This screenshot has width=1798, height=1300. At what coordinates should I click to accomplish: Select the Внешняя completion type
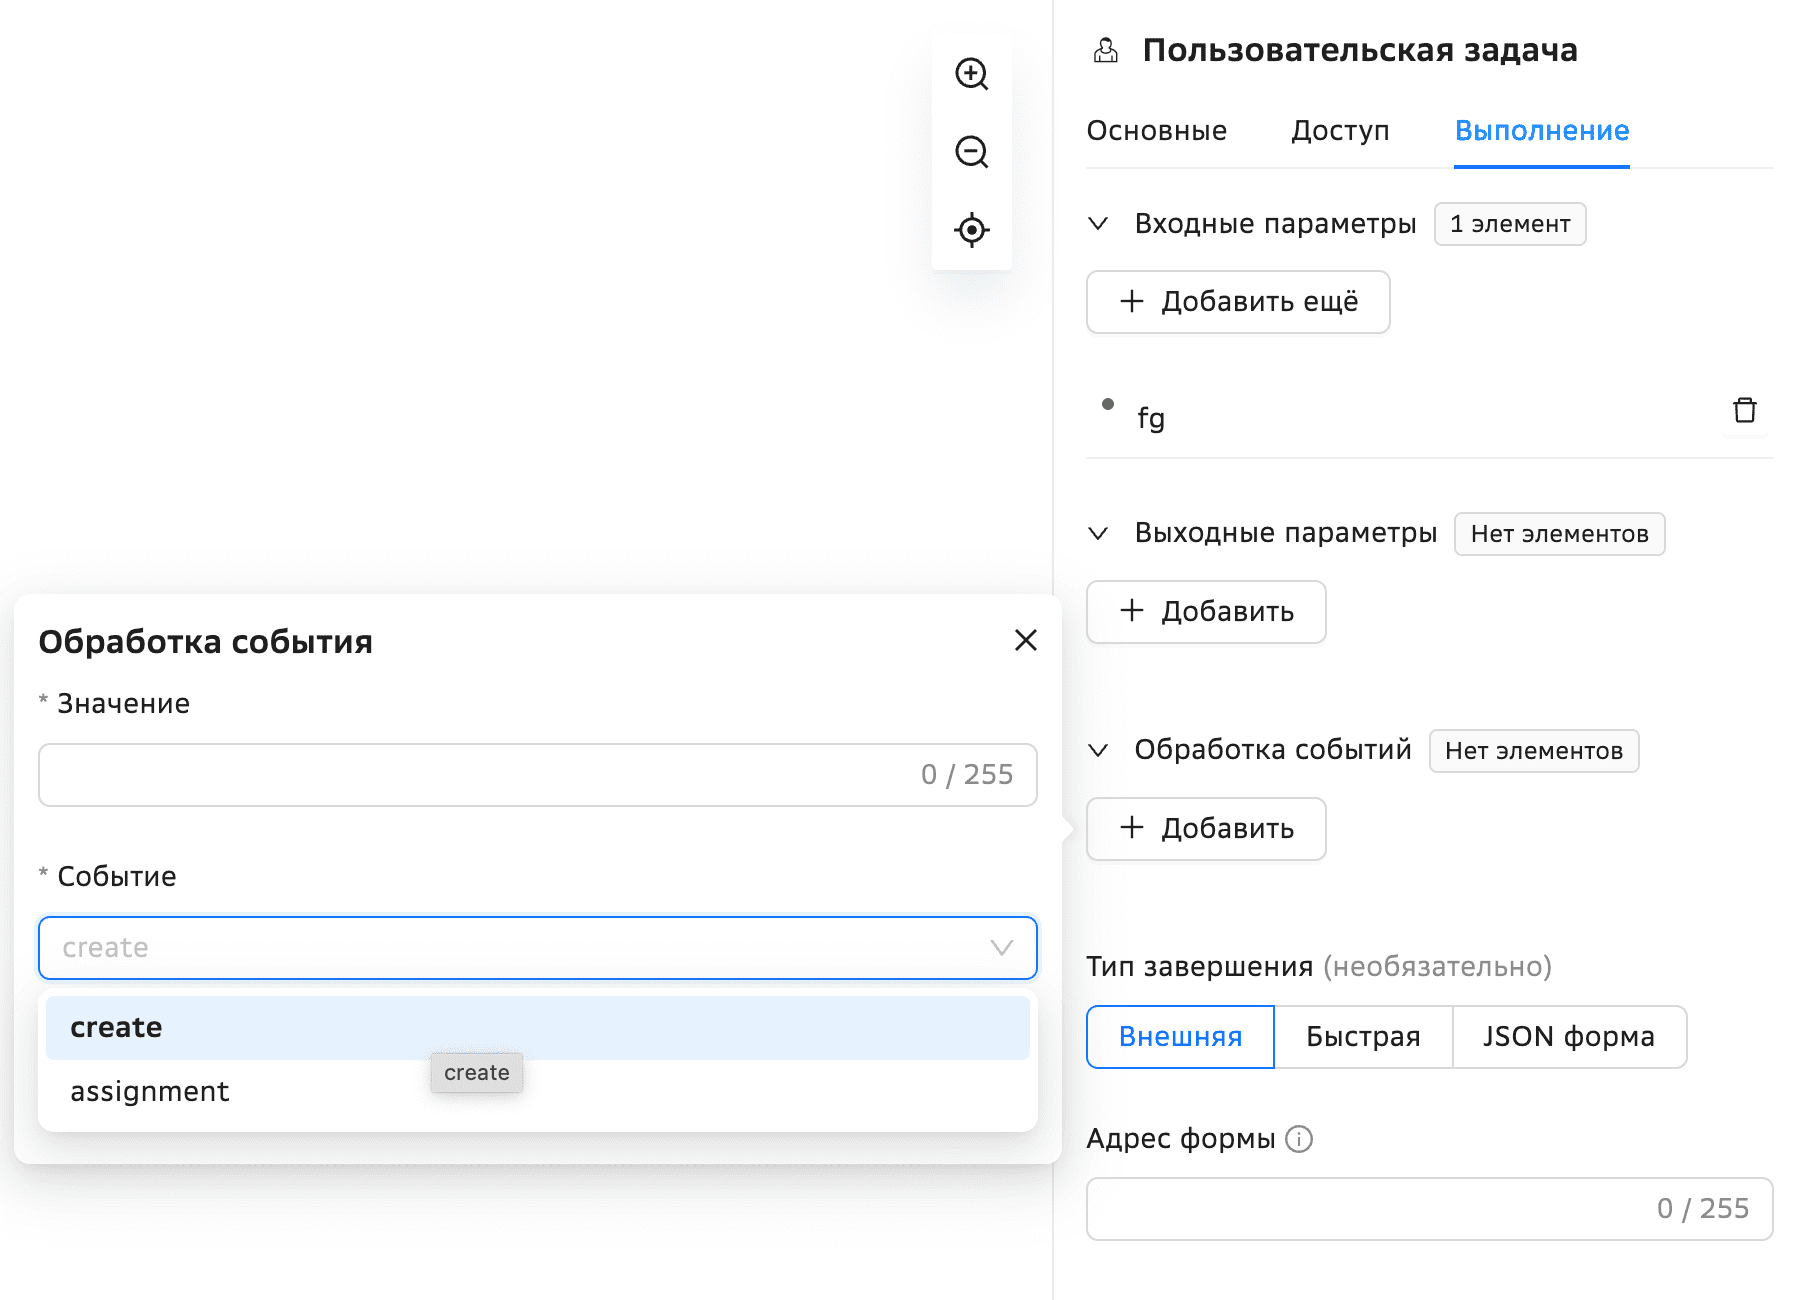click(1179, 1037)
